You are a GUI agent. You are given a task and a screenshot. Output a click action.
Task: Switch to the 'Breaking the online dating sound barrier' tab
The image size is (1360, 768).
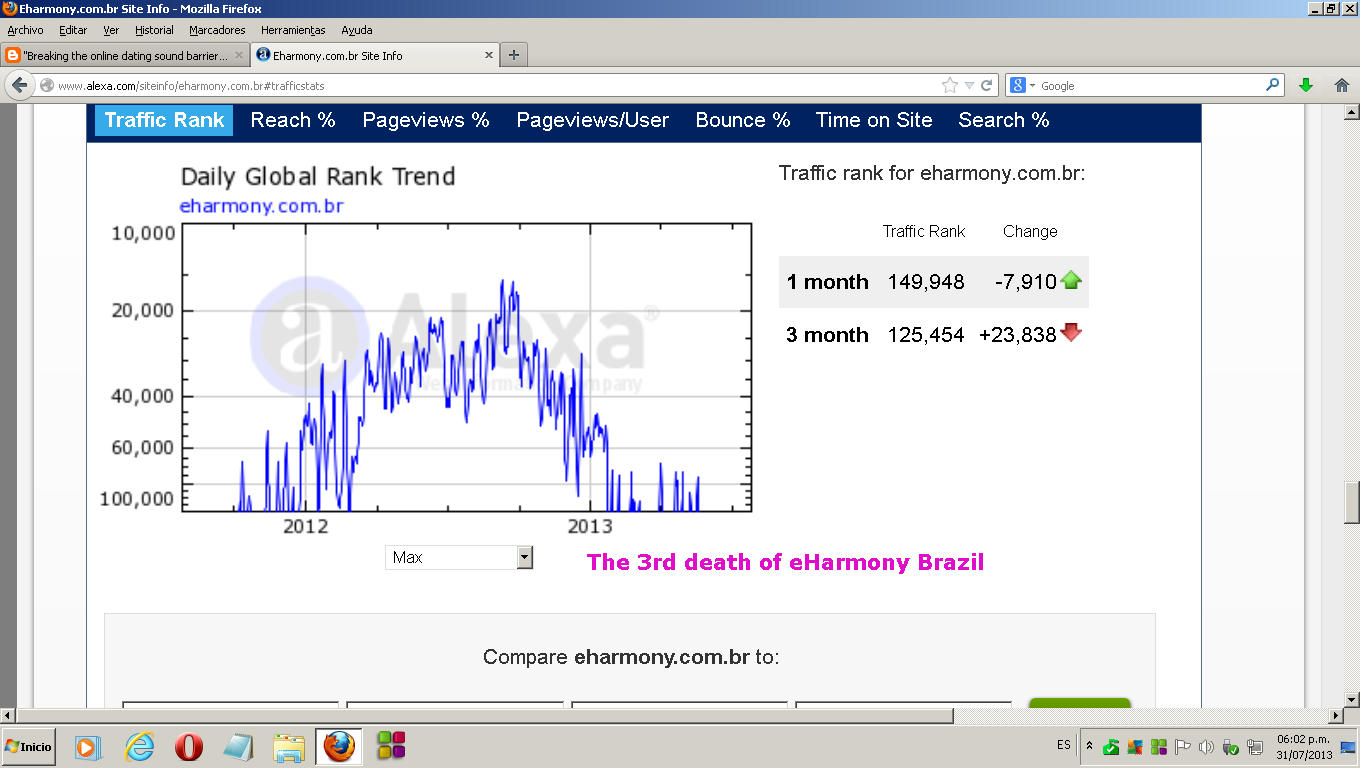tap(124, 55)
